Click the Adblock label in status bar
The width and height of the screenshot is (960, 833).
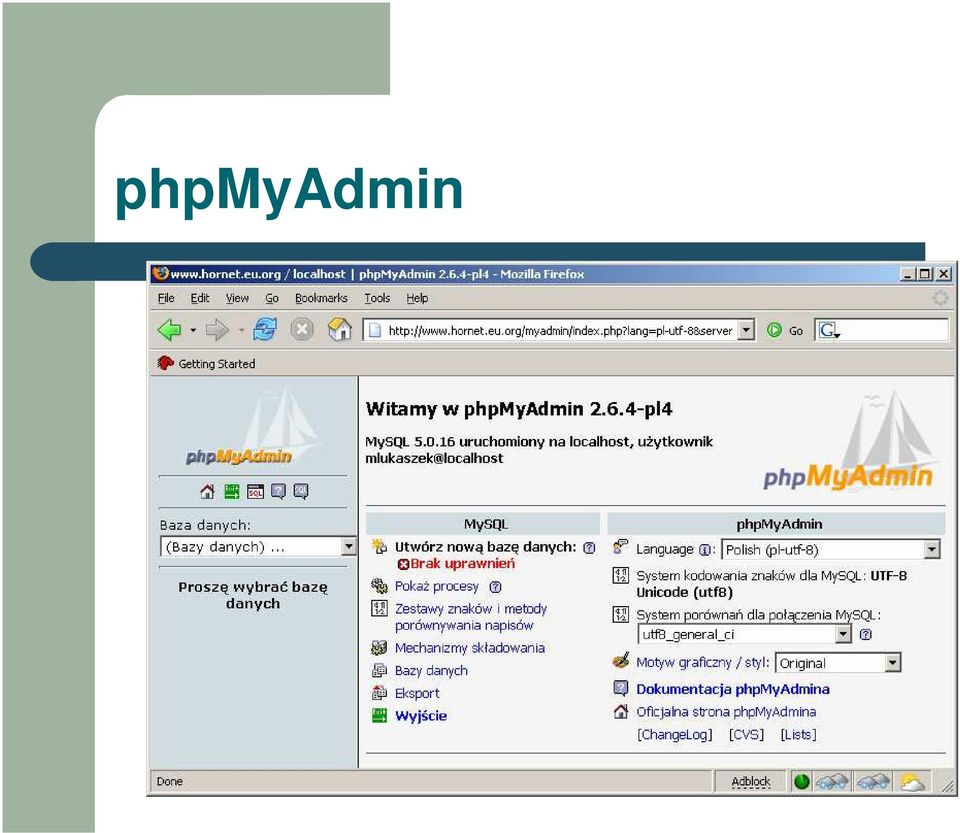[x=751, y=782]
